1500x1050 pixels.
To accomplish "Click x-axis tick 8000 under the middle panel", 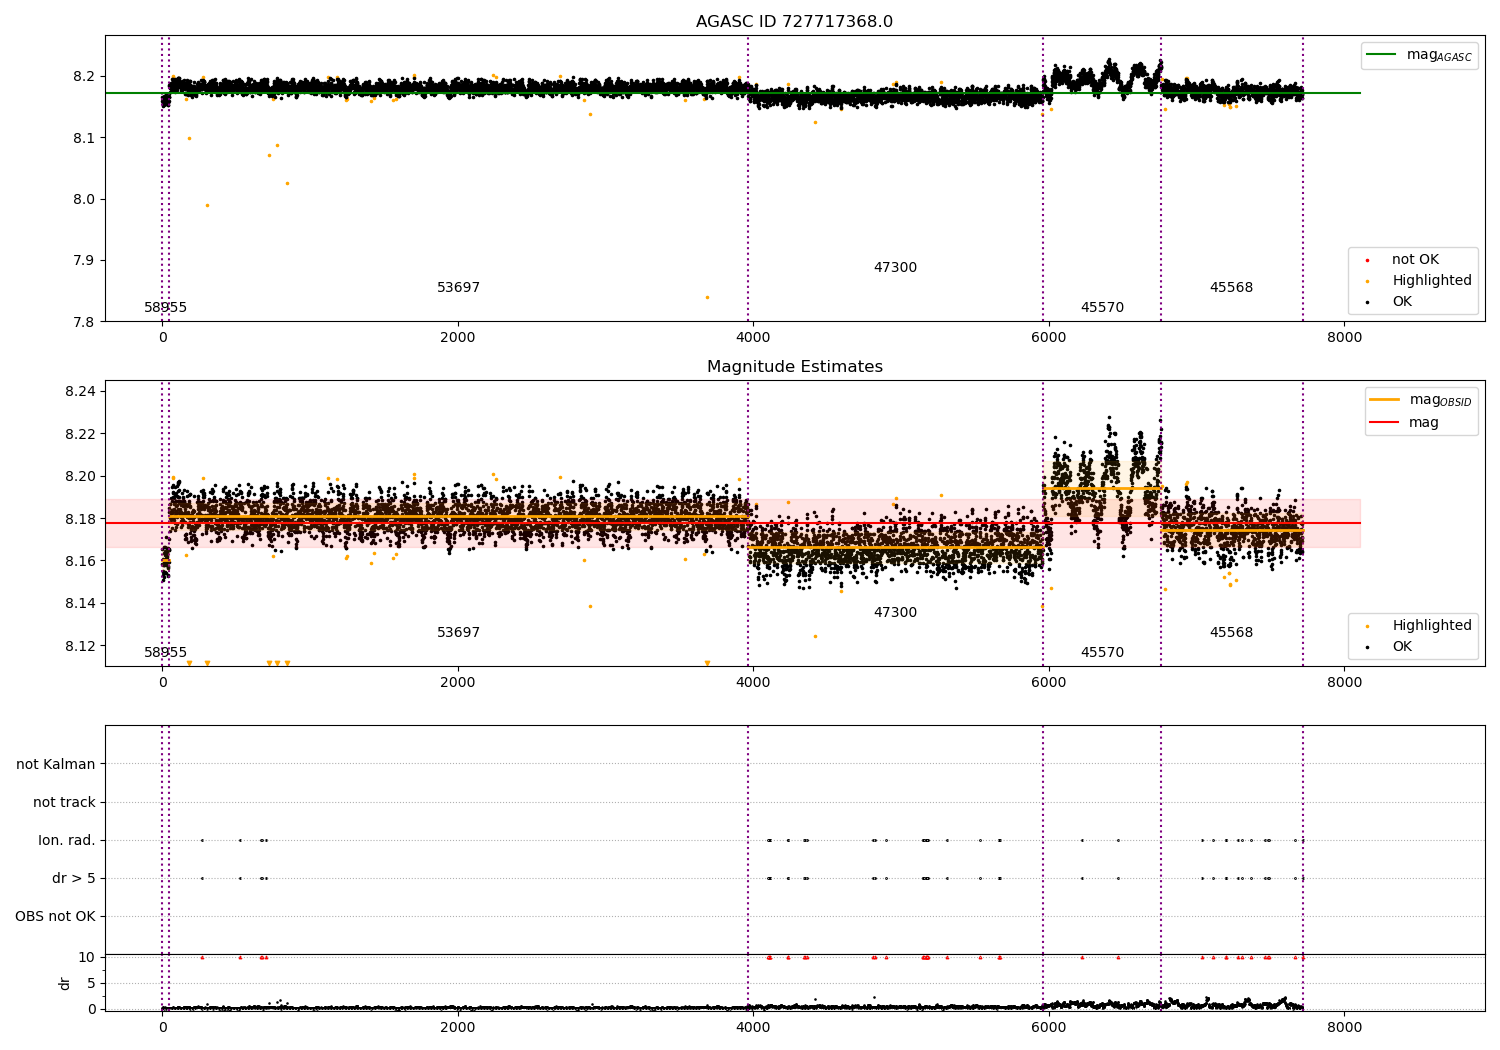I will 1344,683.
